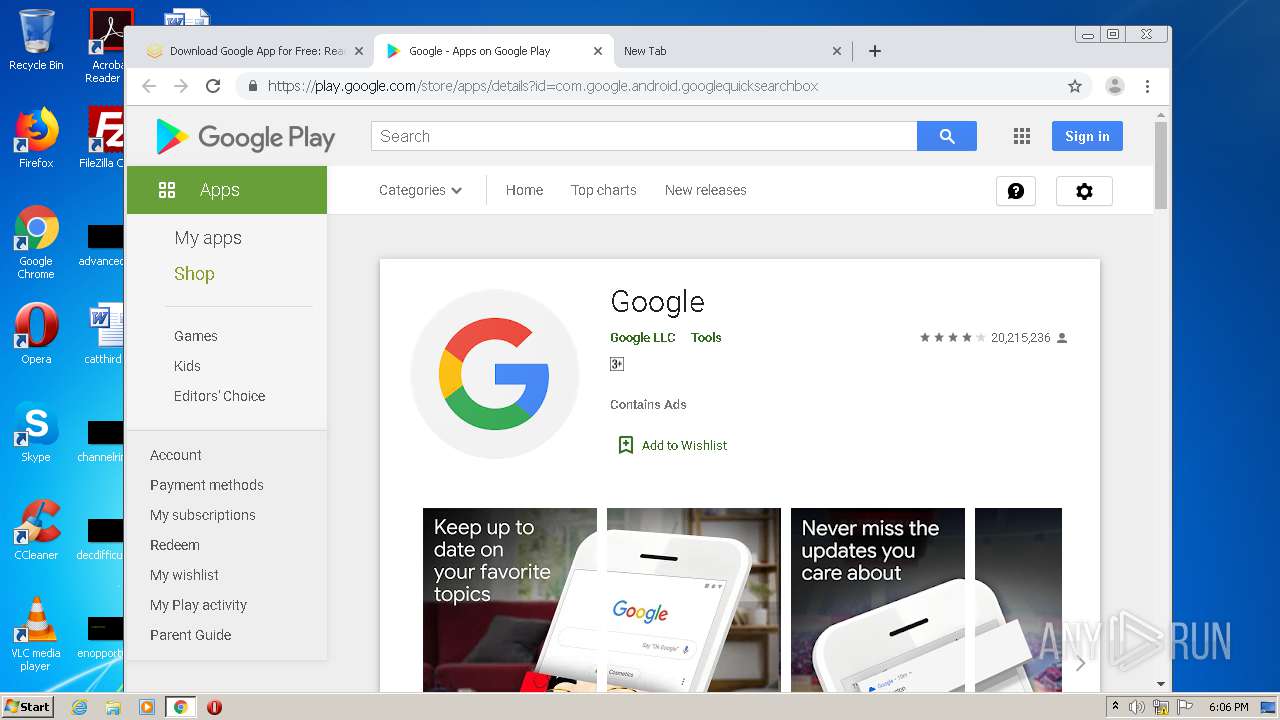Open the Tools category link

pyautogui.click(x=706, y=338)
